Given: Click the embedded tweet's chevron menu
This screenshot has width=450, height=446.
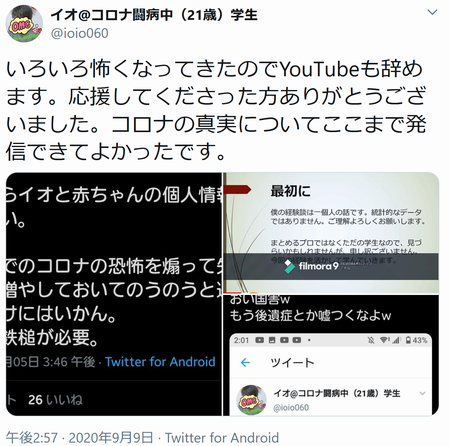Looking at the screenshot, I should pos(422,393).
